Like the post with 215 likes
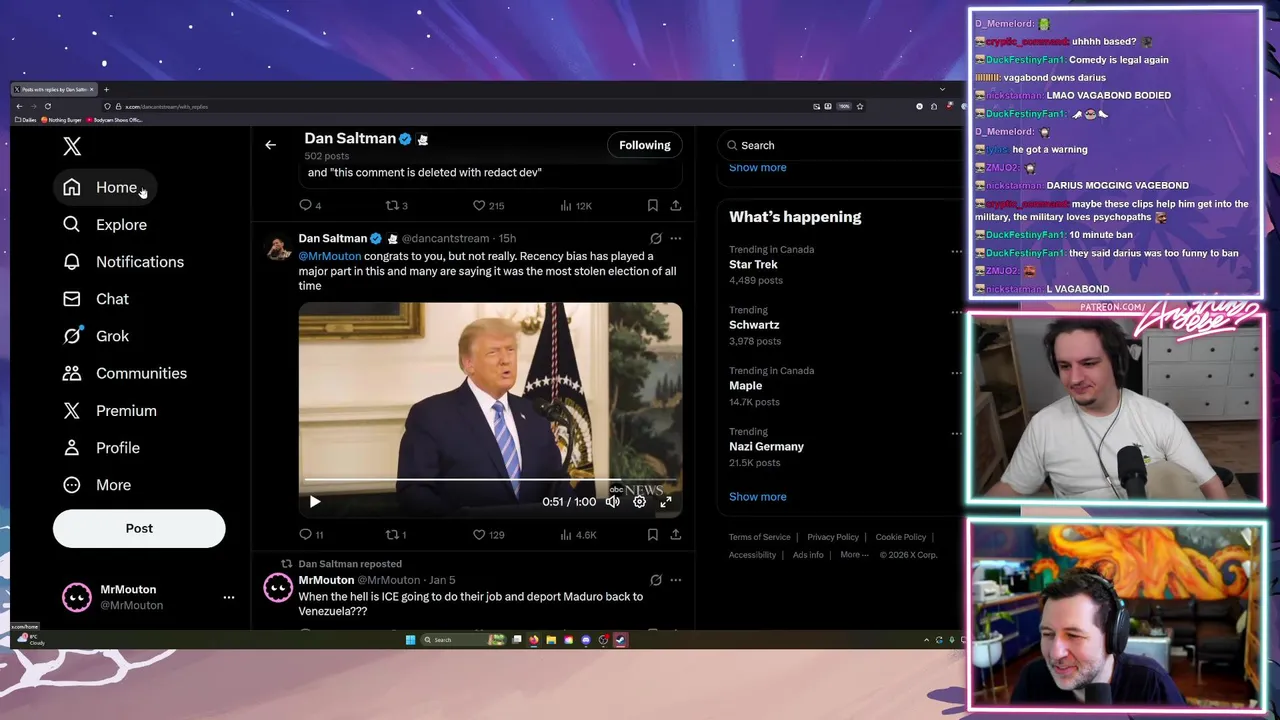 pos(488,205)
